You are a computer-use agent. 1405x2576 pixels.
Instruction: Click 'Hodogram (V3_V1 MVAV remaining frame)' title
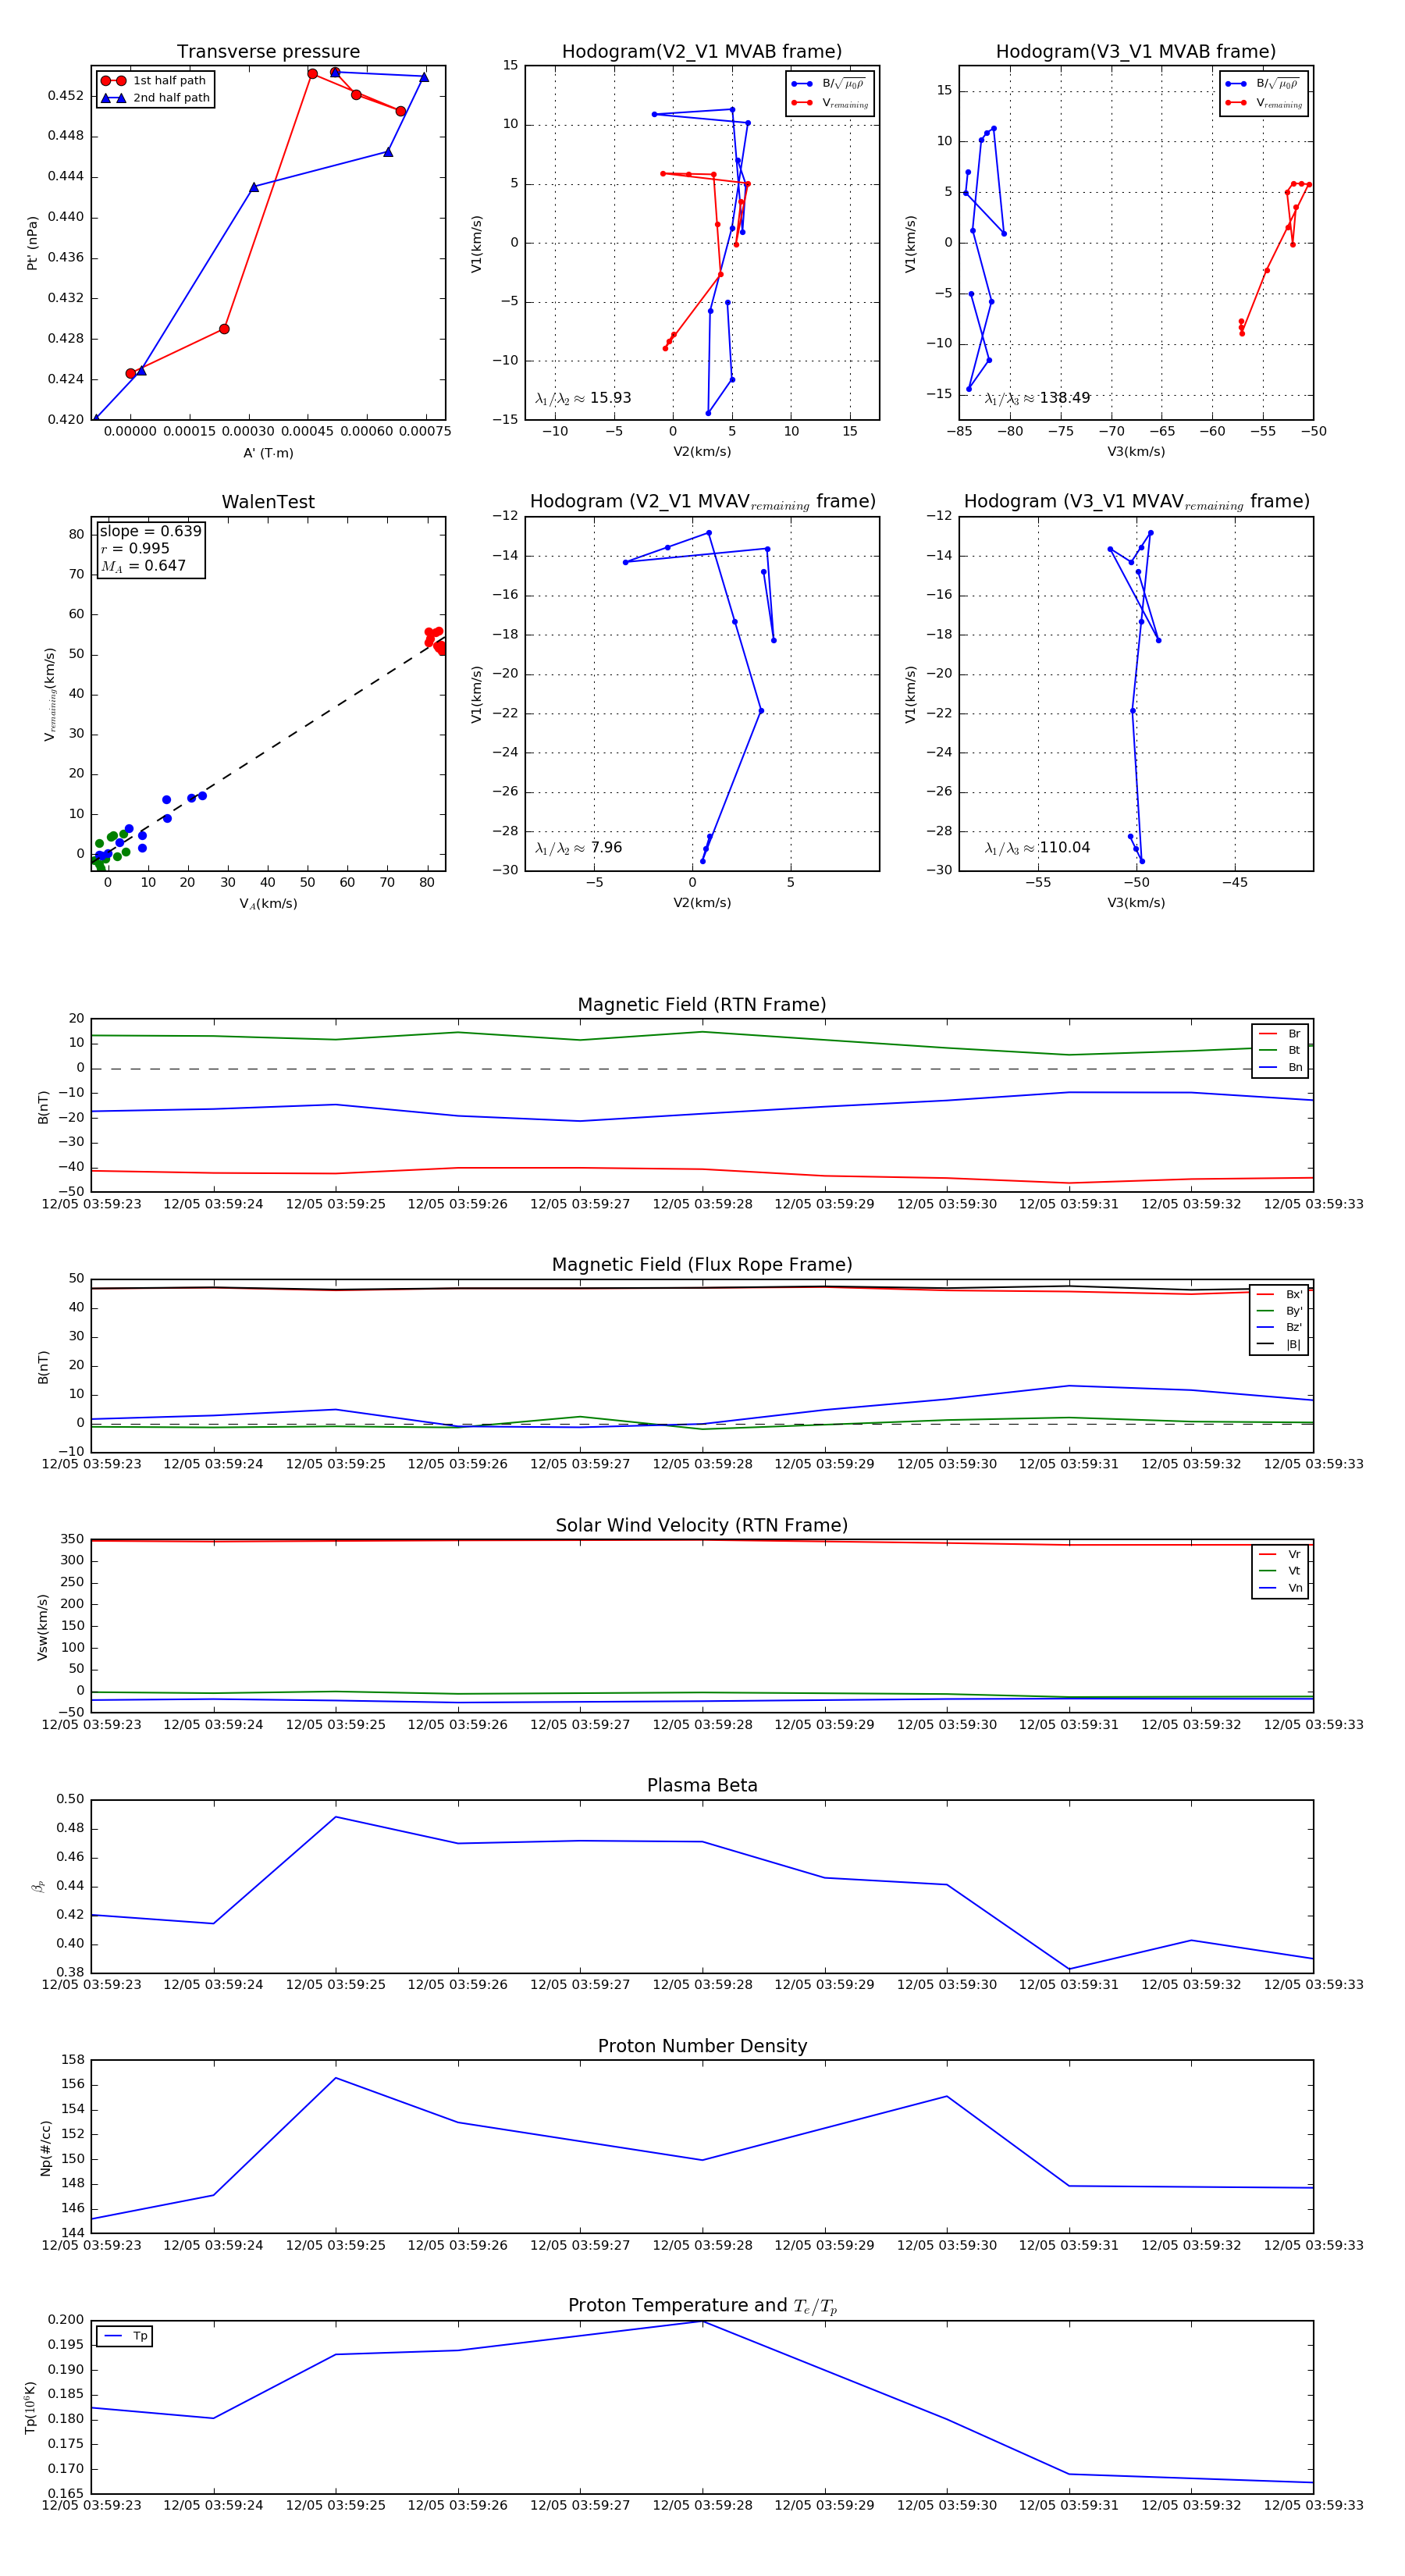1136,502
